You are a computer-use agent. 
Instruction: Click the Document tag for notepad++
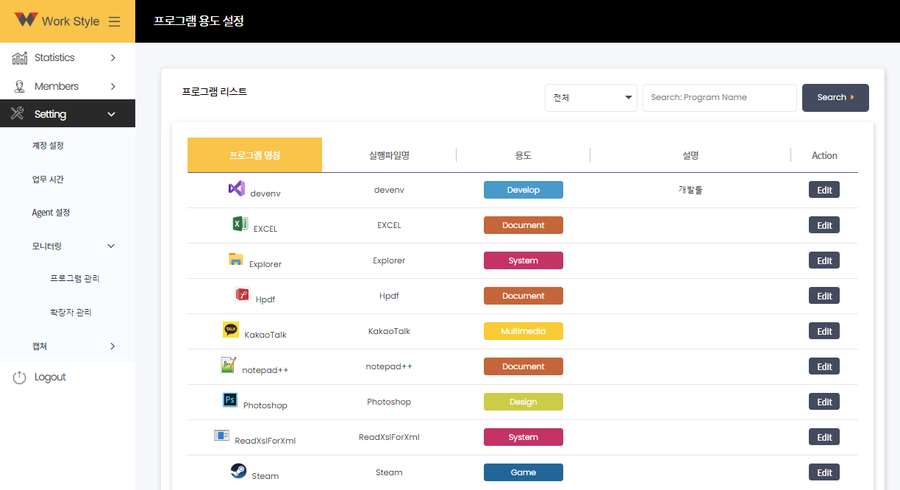[523, 366]
